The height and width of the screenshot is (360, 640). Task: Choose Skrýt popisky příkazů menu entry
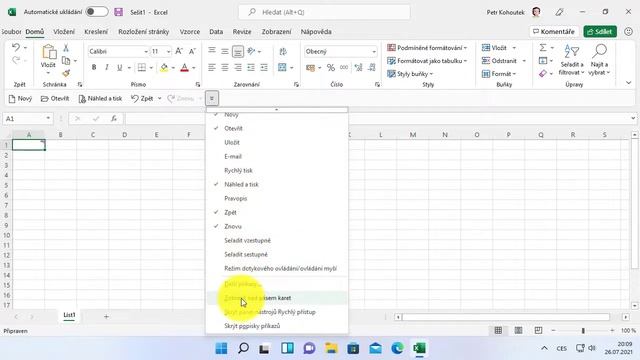(x=277, y=326)
